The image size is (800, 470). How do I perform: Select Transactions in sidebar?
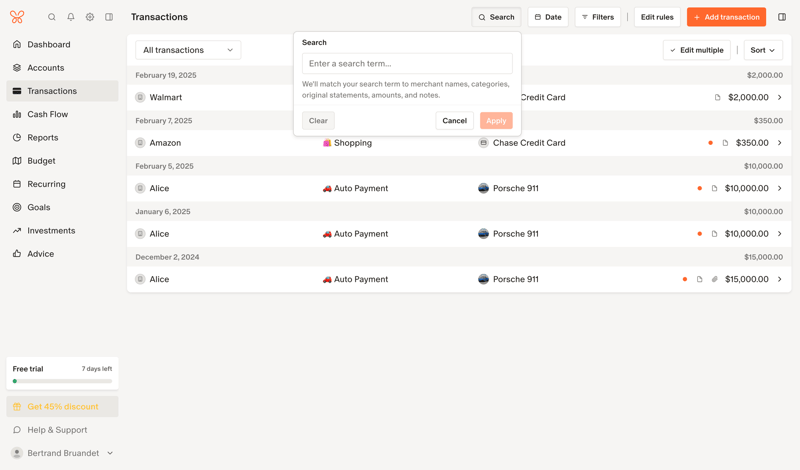point(62,91)
